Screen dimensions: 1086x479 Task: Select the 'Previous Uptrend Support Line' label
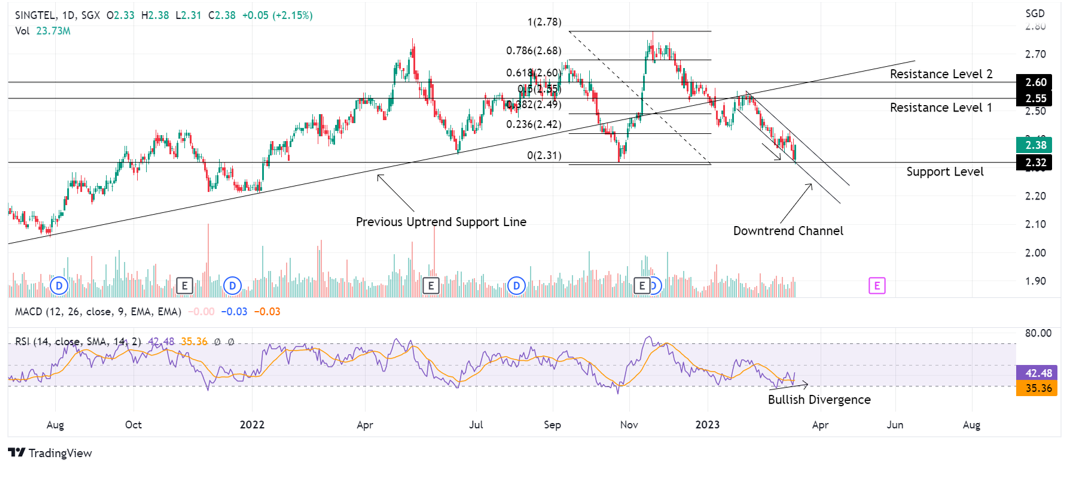(441, 222)
